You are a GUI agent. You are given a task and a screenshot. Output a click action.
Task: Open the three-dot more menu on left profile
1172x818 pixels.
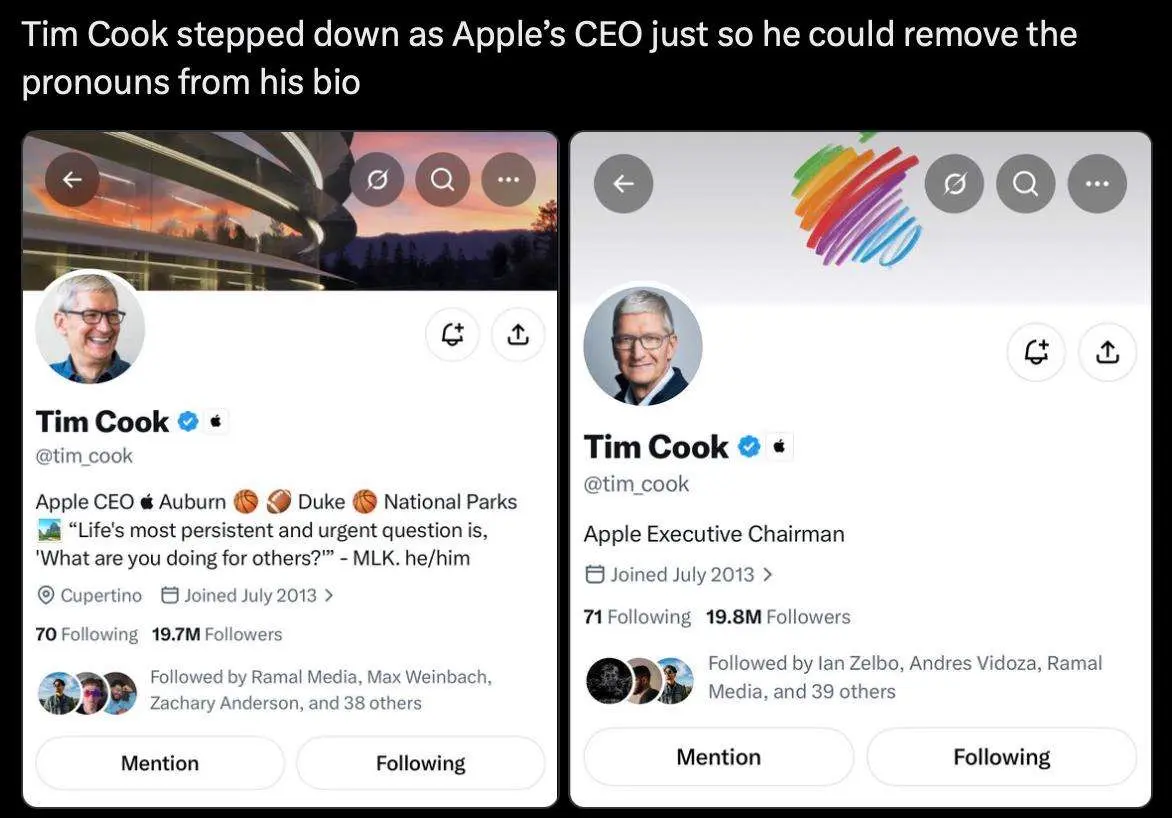508,179
